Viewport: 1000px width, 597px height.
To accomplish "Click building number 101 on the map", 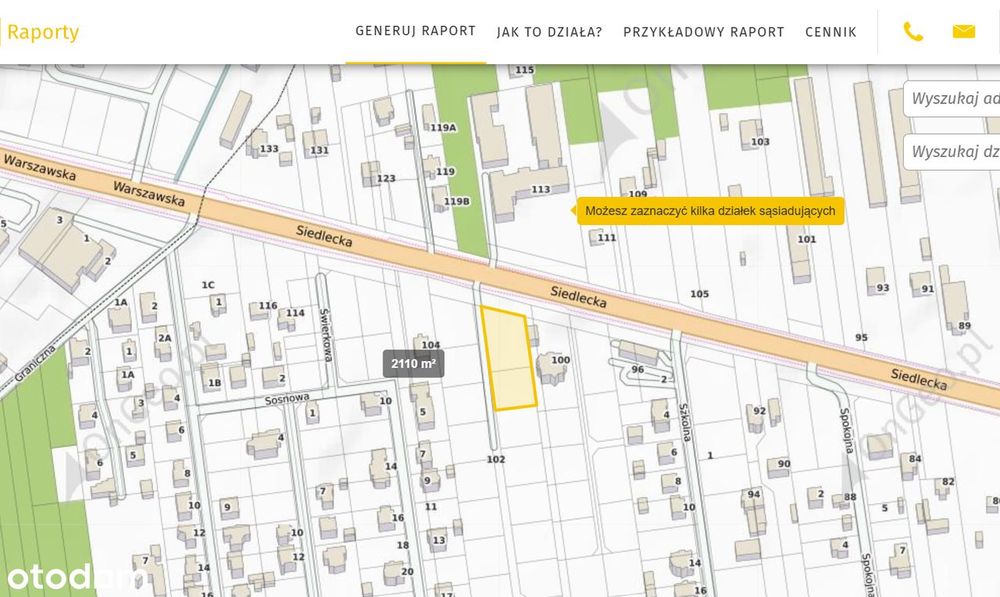I will coord(807,239).
